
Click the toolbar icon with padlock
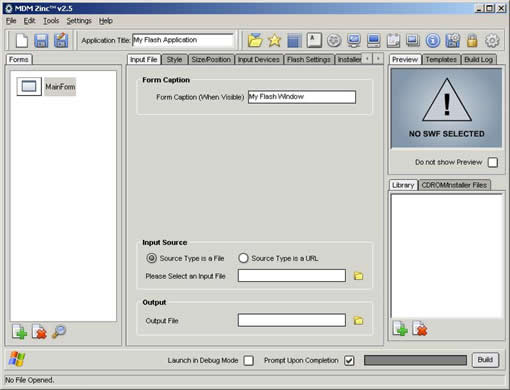coord(472,41)
